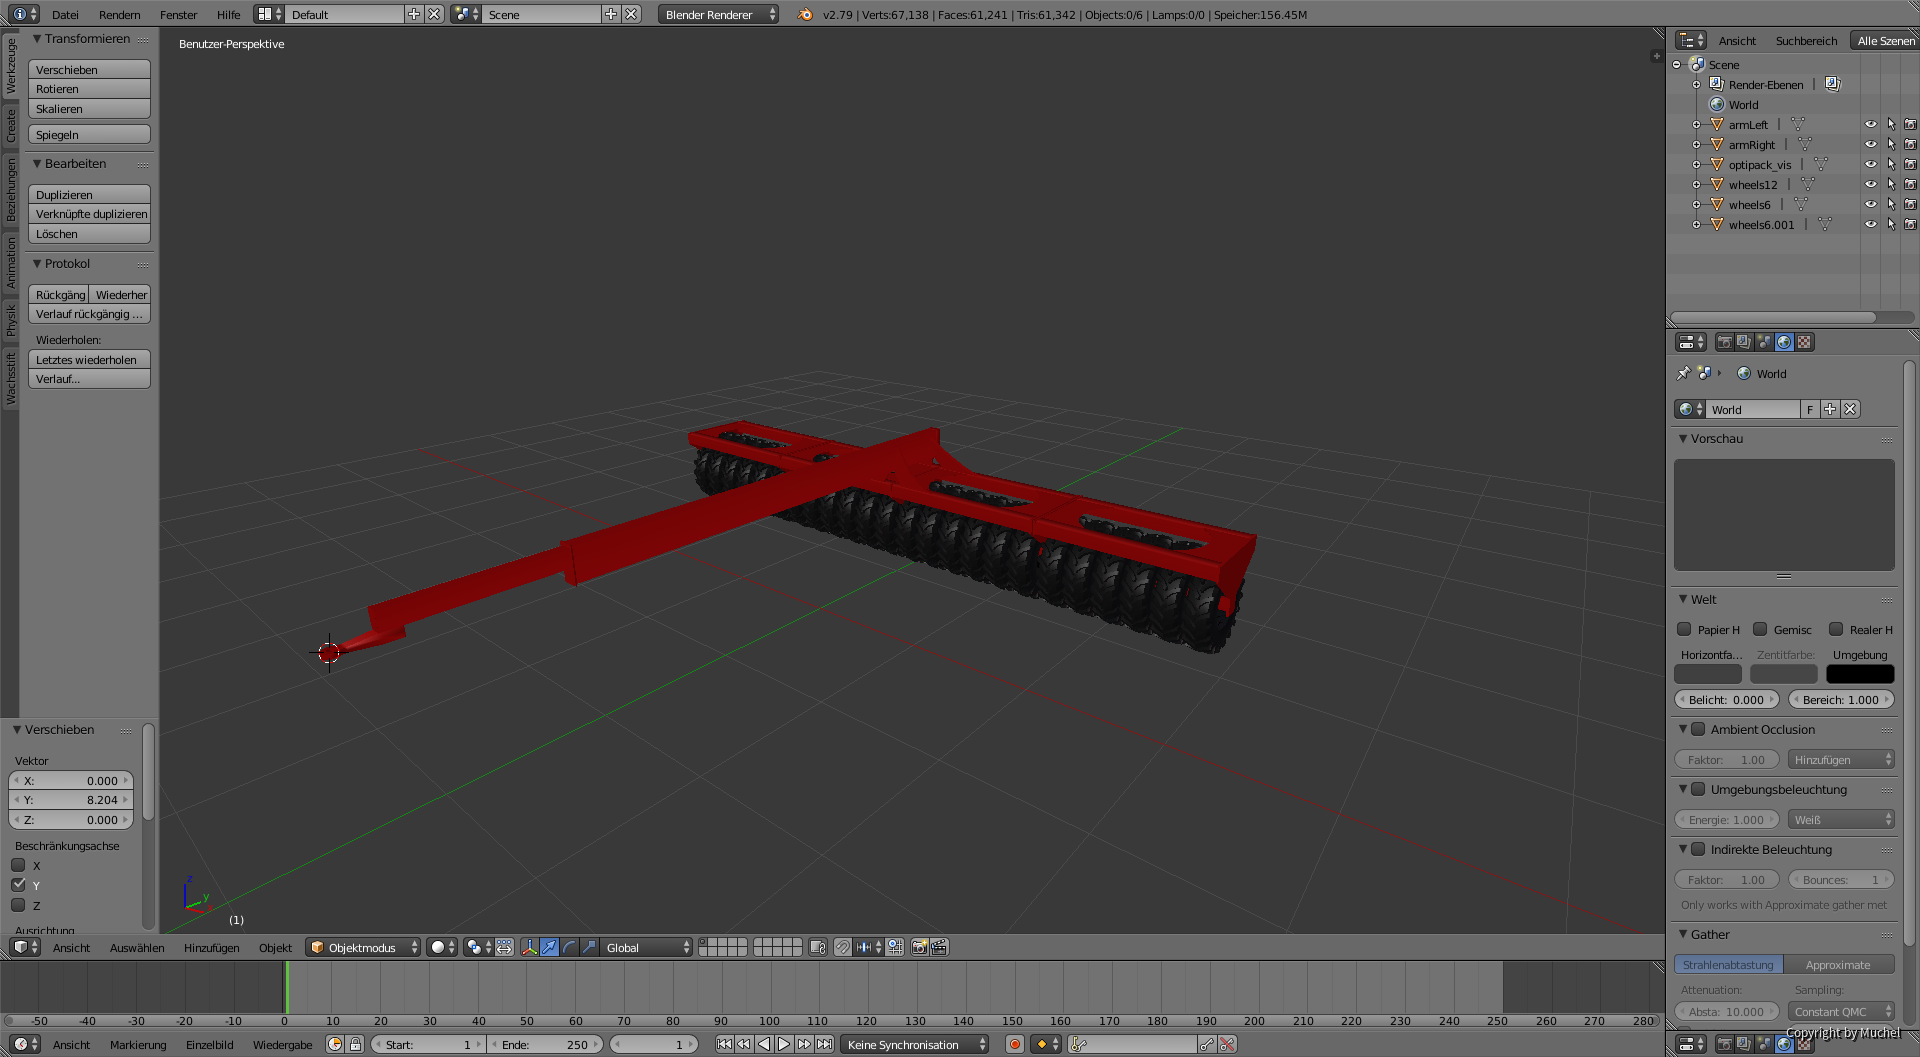Click the Verschieben button
The width and height of the screenshot is (1920, 1057).
pos(89,69)
